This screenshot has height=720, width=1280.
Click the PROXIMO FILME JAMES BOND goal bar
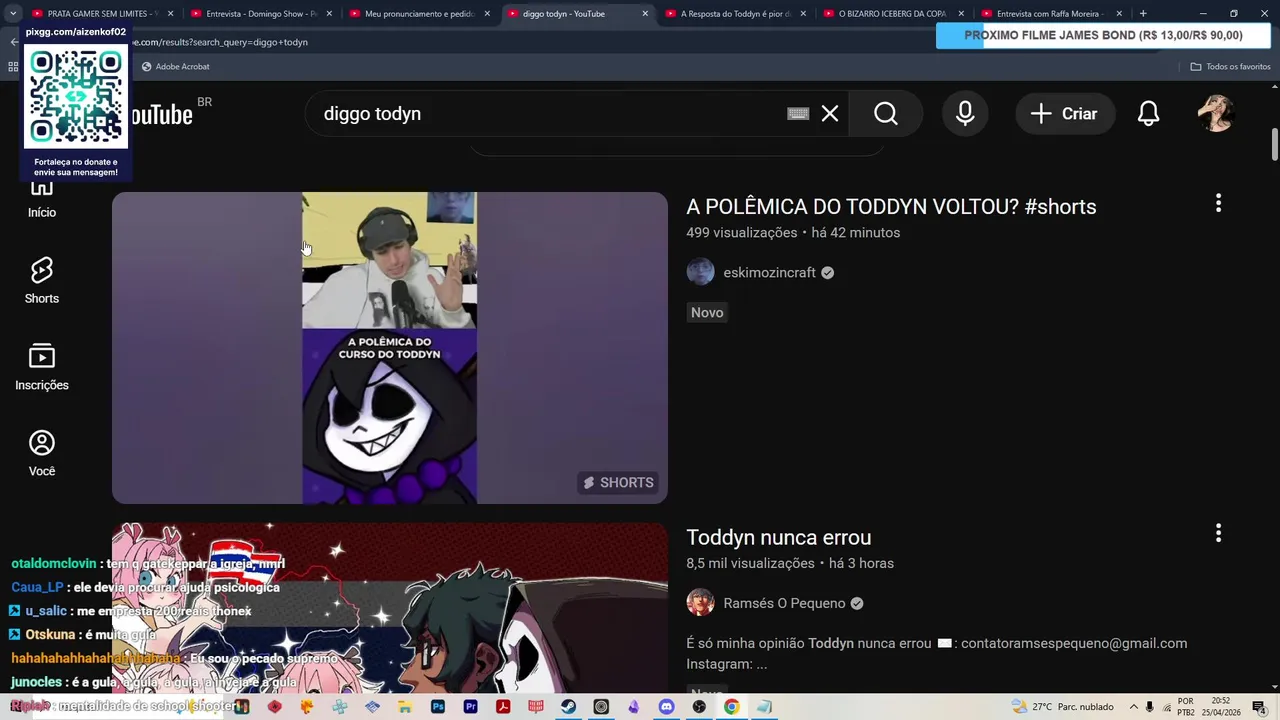pos(1103,35)
